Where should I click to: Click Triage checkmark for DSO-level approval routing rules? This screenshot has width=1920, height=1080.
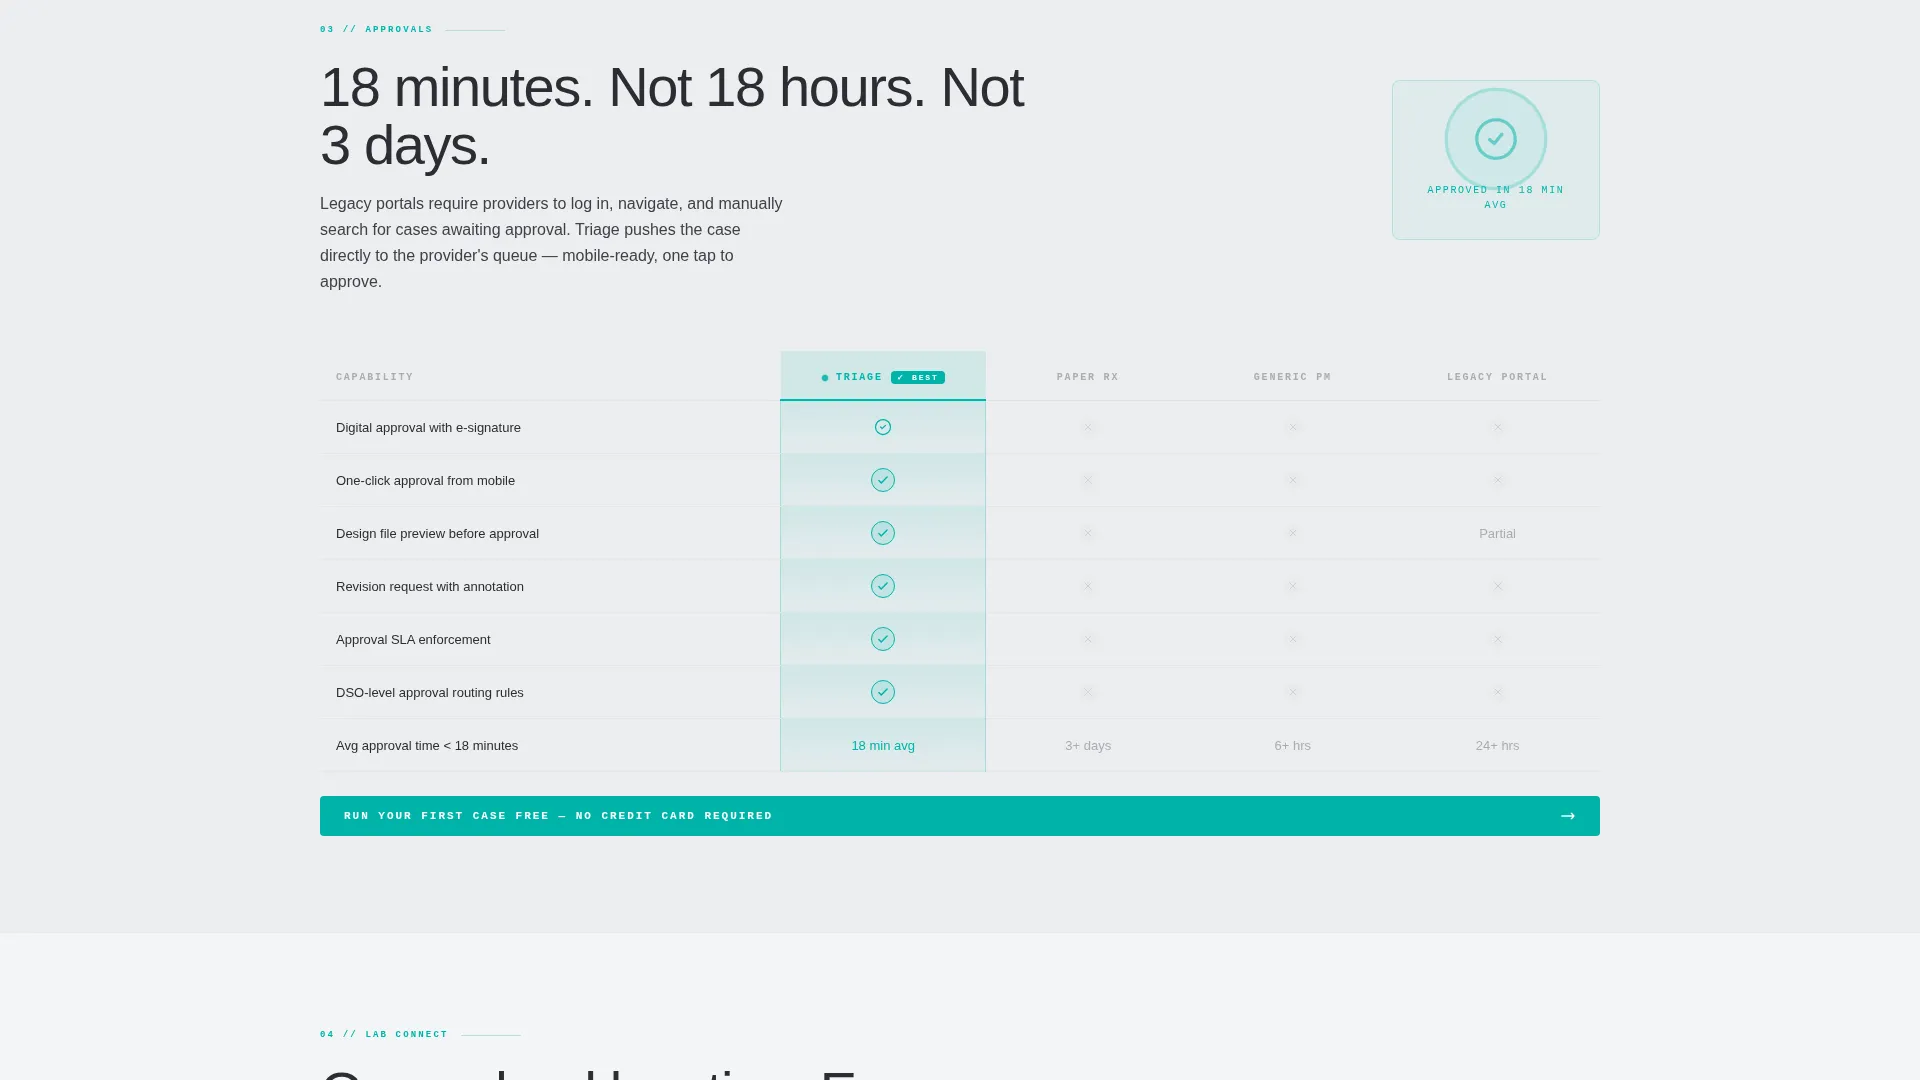point(883,692)
